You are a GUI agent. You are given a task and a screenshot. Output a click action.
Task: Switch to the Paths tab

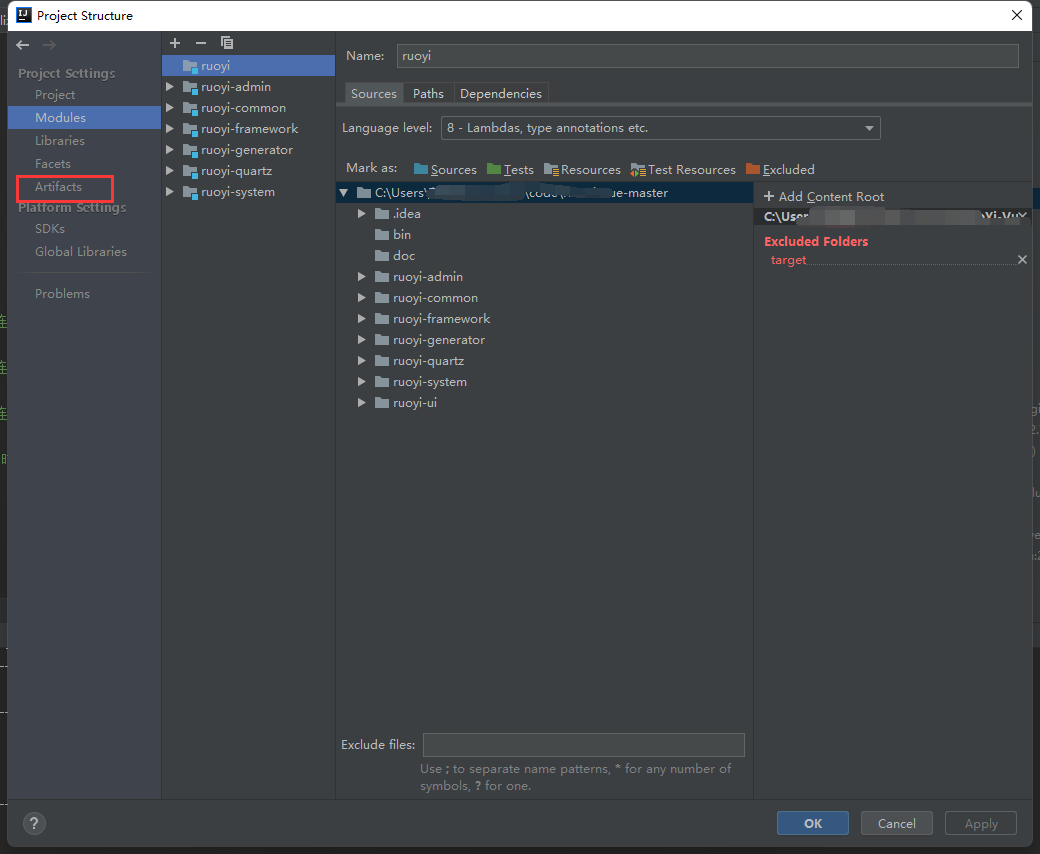pyautogui.click(x=428, y=93)
